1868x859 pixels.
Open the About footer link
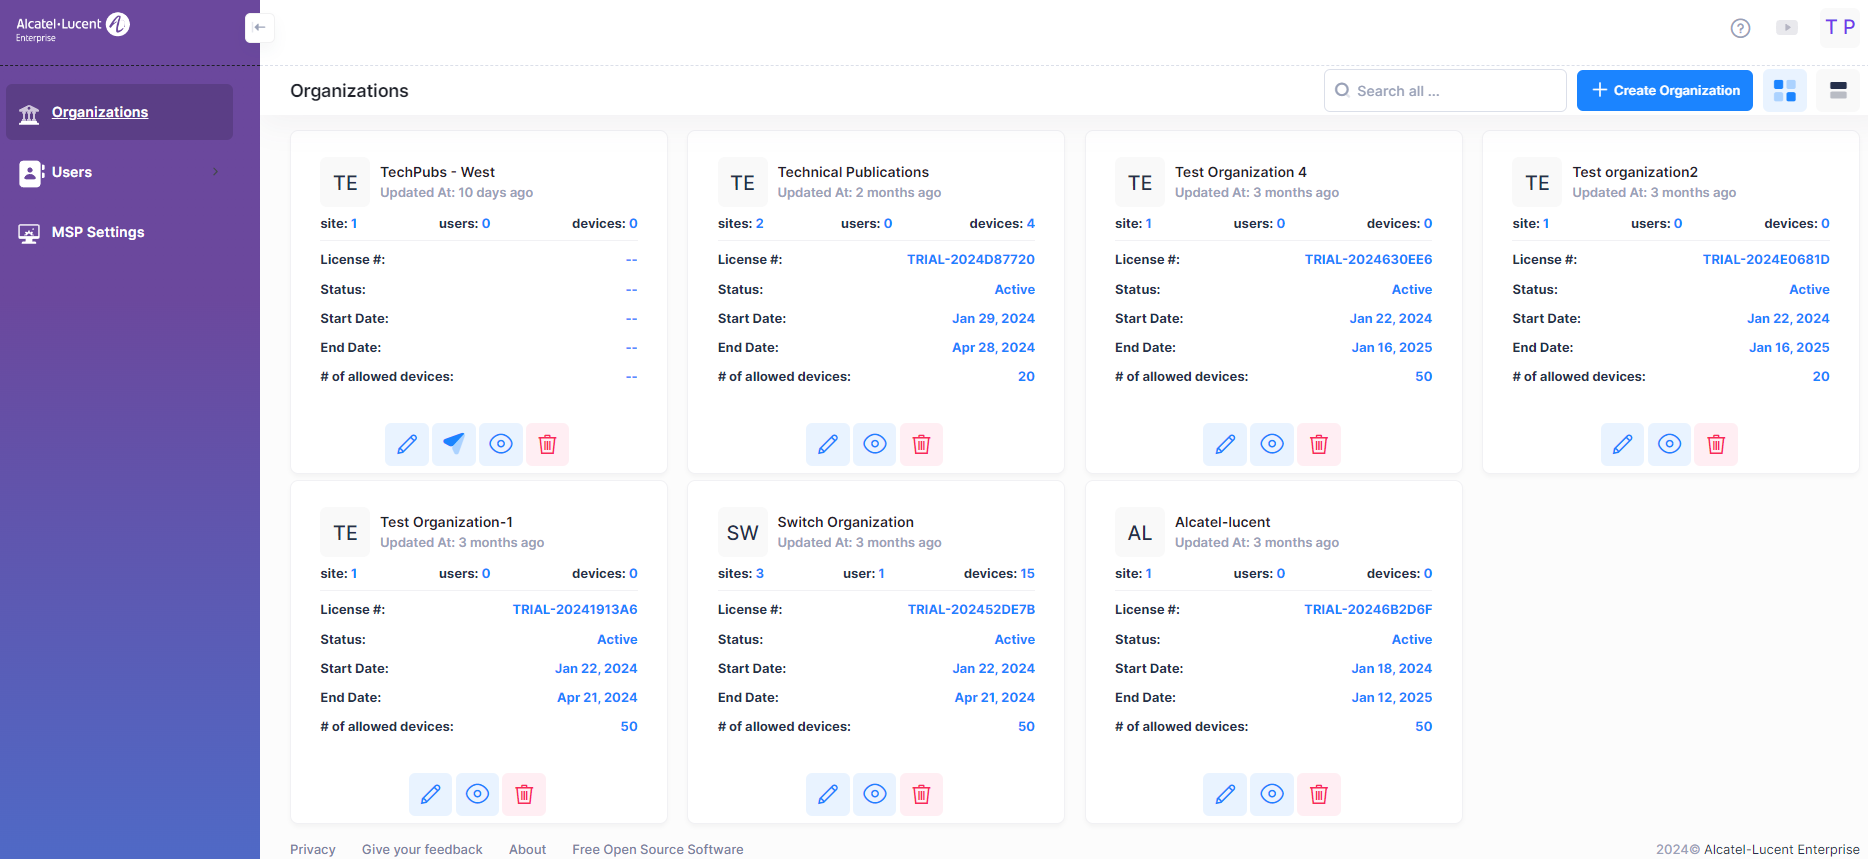pos(528,849)
